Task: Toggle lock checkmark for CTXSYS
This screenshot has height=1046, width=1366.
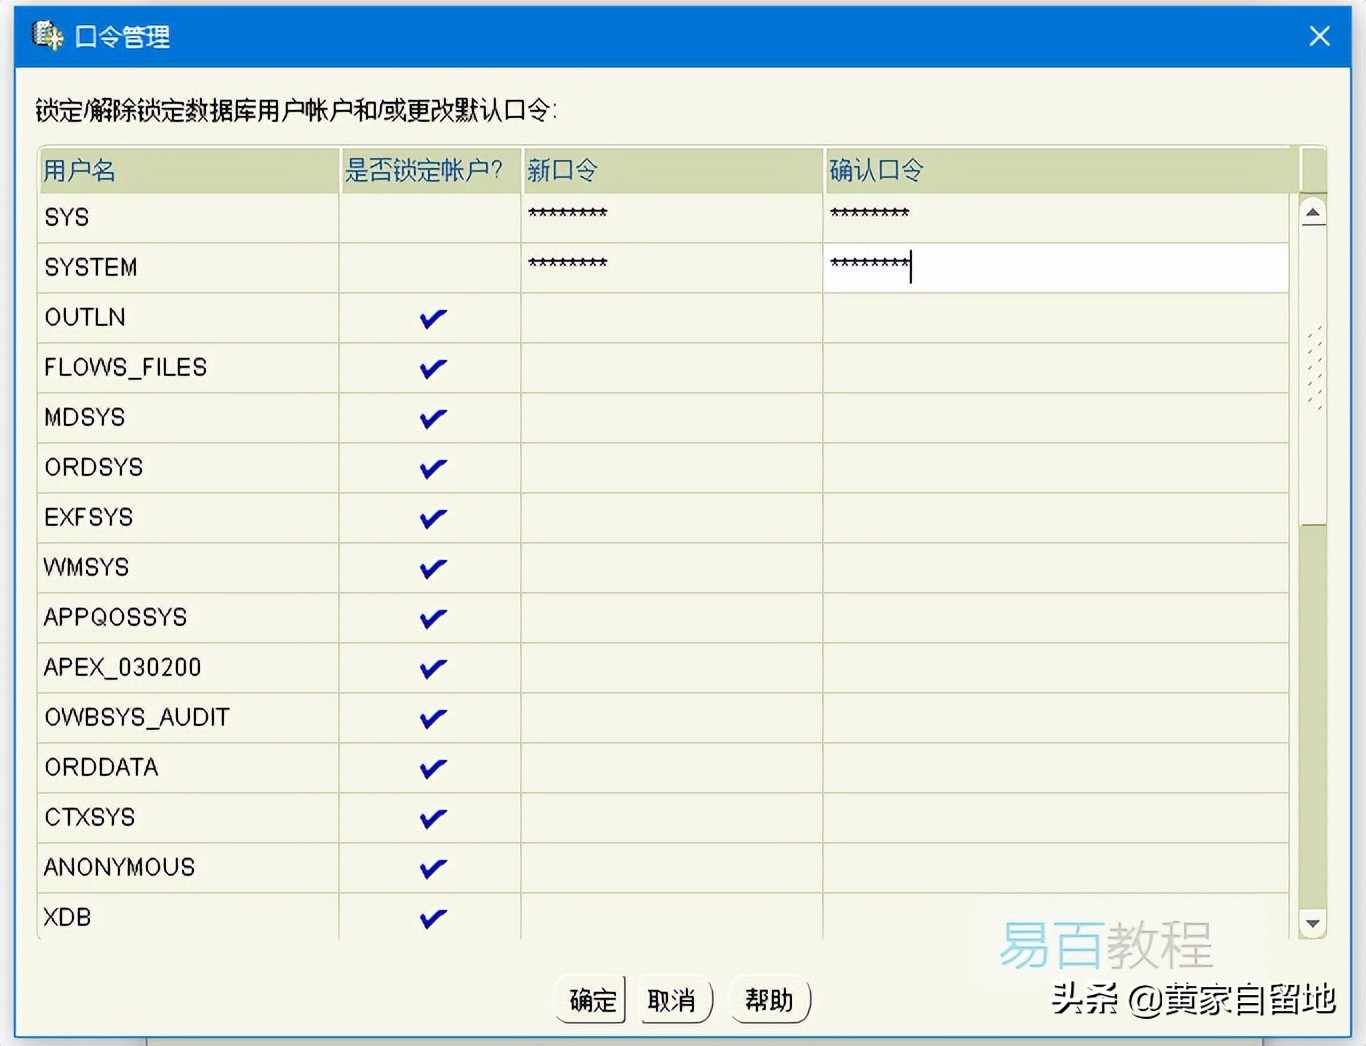Action: (432, 818)
